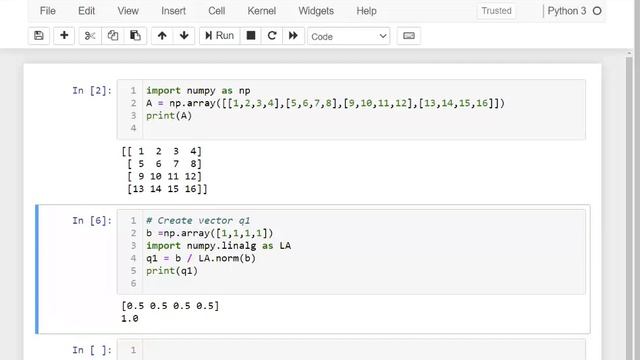Move selected cell up arrow

coord(162,36)
